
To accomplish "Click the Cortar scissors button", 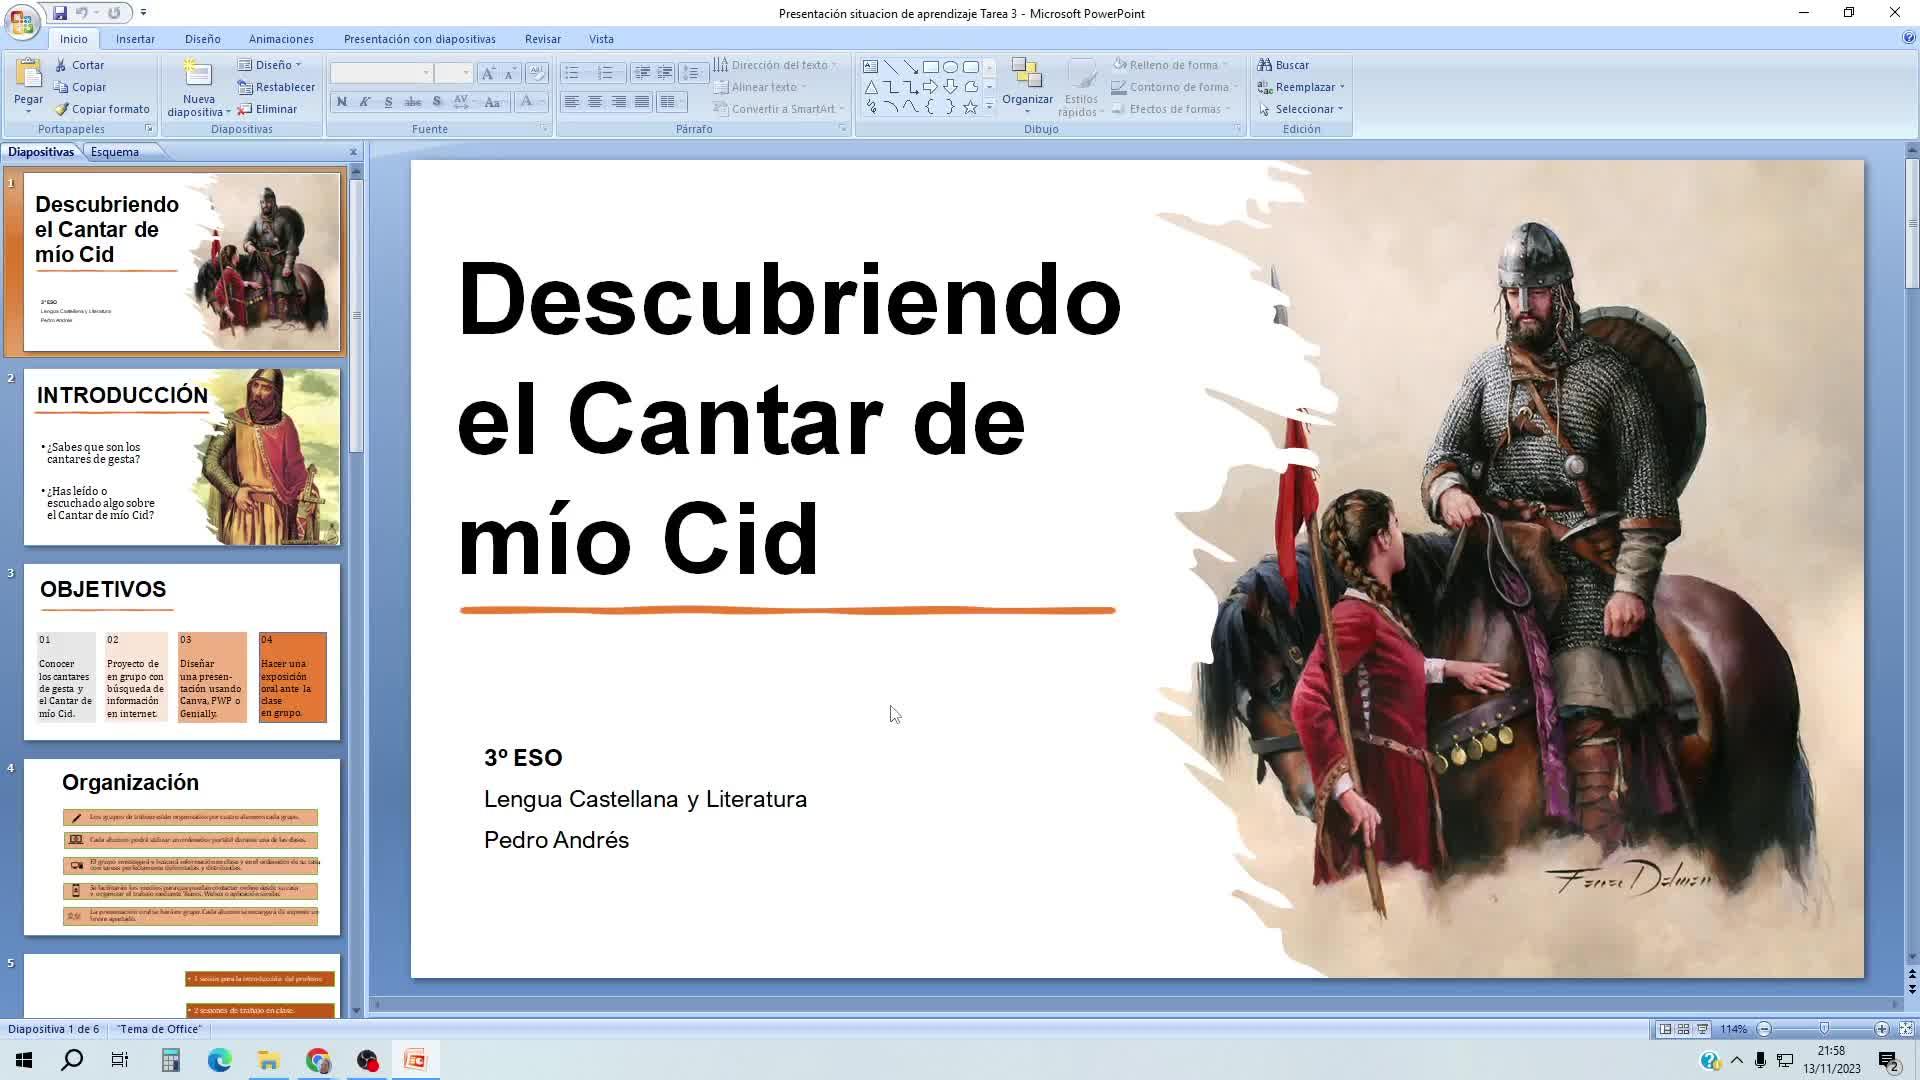I will (79, 65).
